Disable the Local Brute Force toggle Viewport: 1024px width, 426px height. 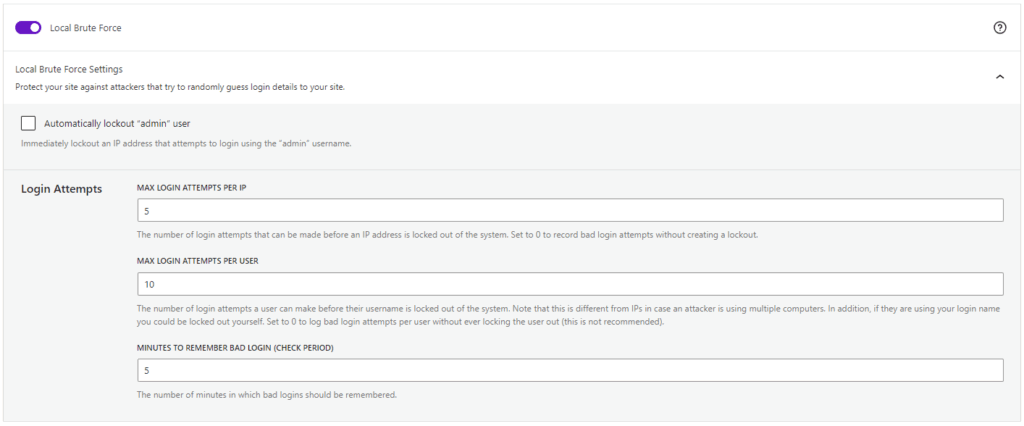(x=28, y=28)
